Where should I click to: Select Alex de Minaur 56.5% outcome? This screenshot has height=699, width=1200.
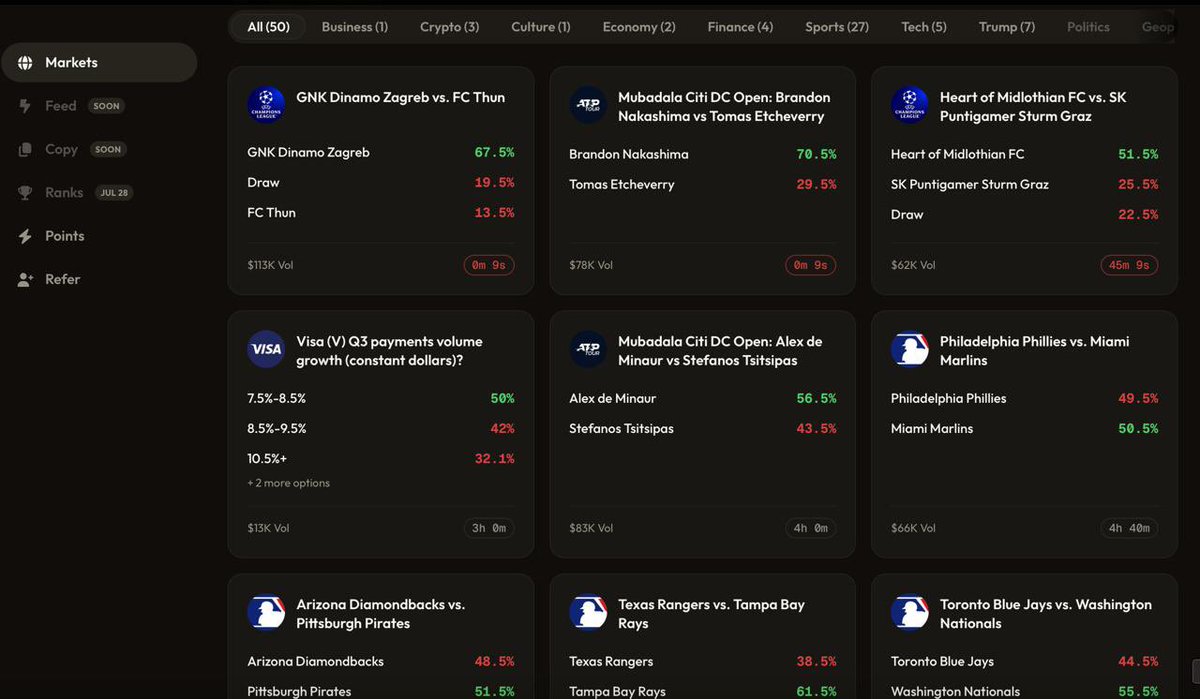point(703,398)
